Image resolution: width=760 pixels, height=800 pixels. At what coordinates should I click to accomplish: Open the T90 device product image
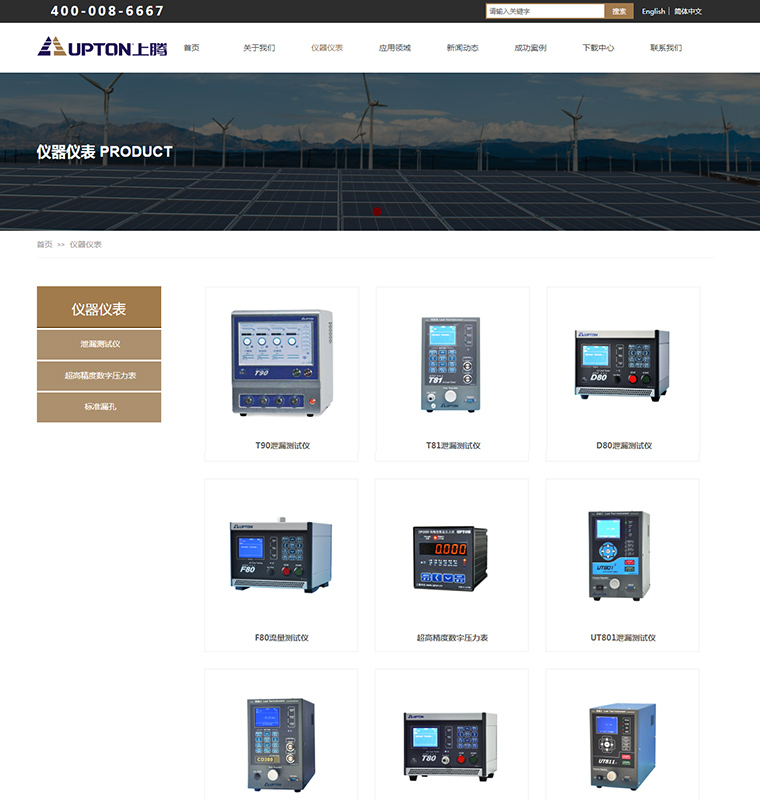282,363
